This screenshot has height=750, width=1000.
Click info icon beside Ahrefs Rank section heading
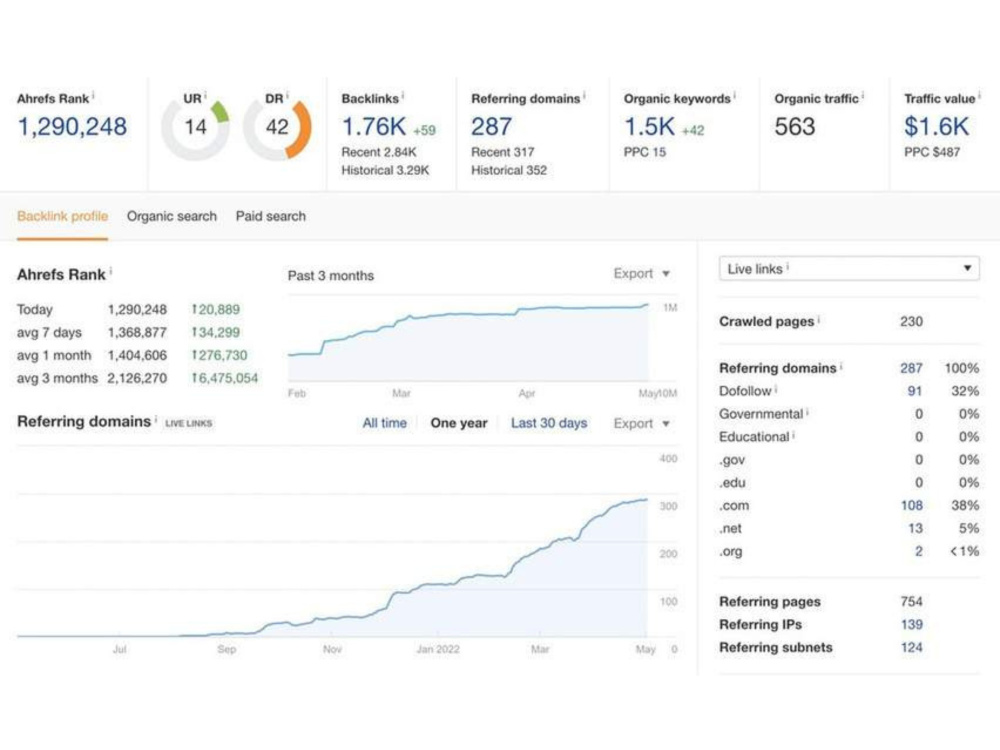pos(110,271)
